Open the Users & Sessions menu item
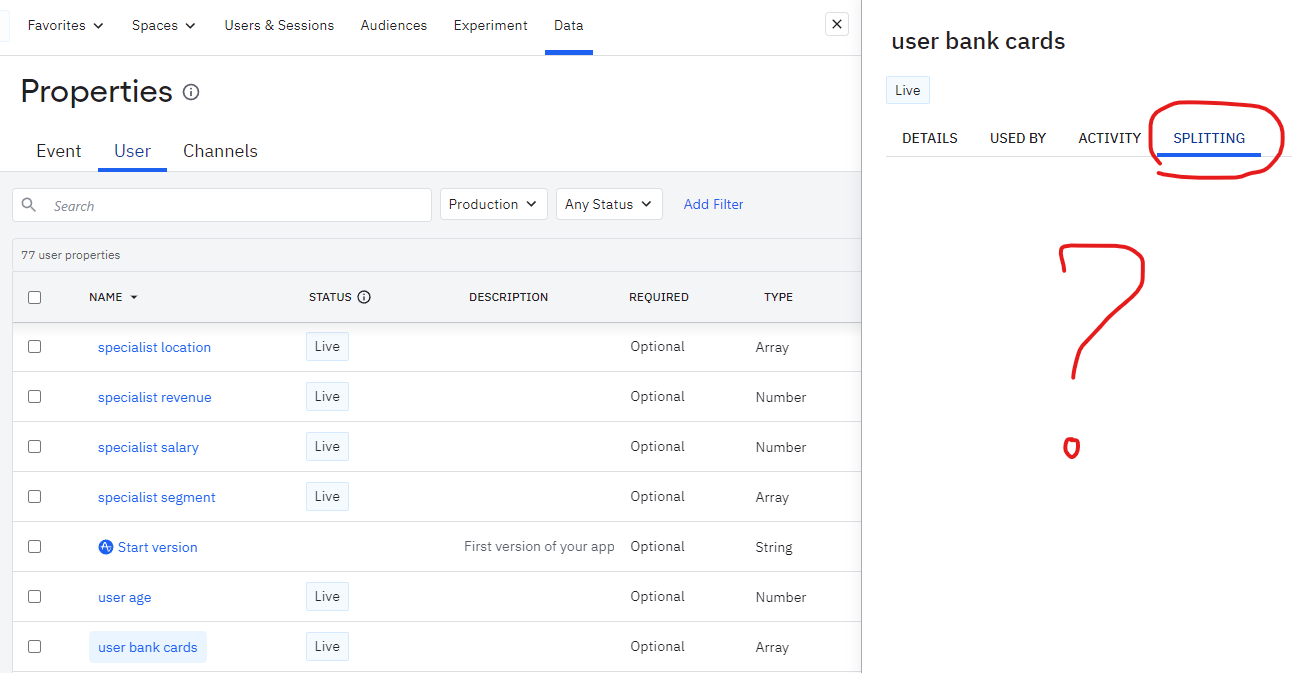 pos(279,25)
